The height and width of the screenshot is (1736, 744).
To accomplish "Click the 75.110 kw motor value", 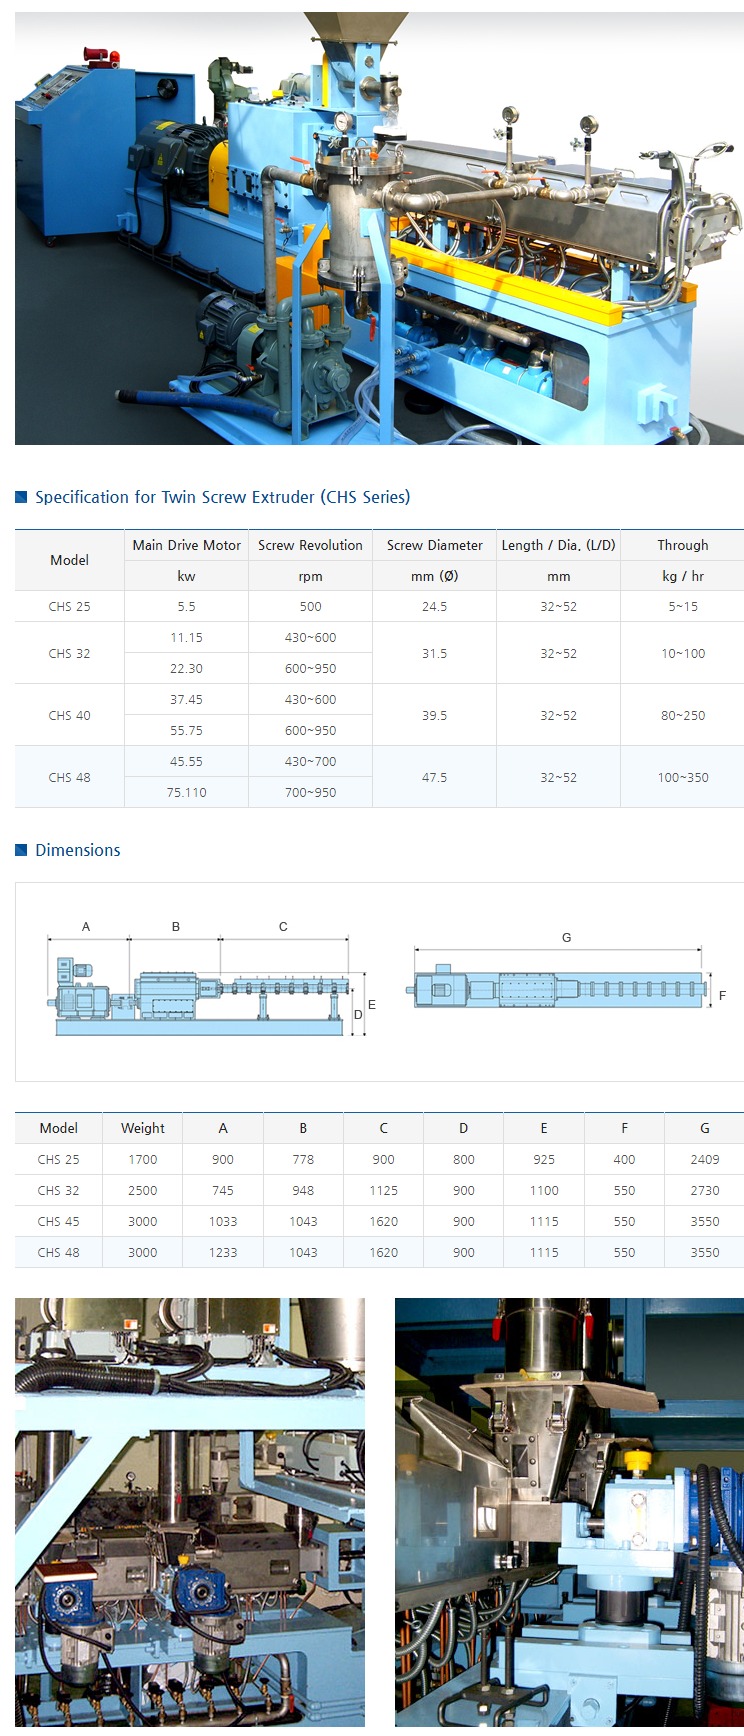I will click(186, 792).
